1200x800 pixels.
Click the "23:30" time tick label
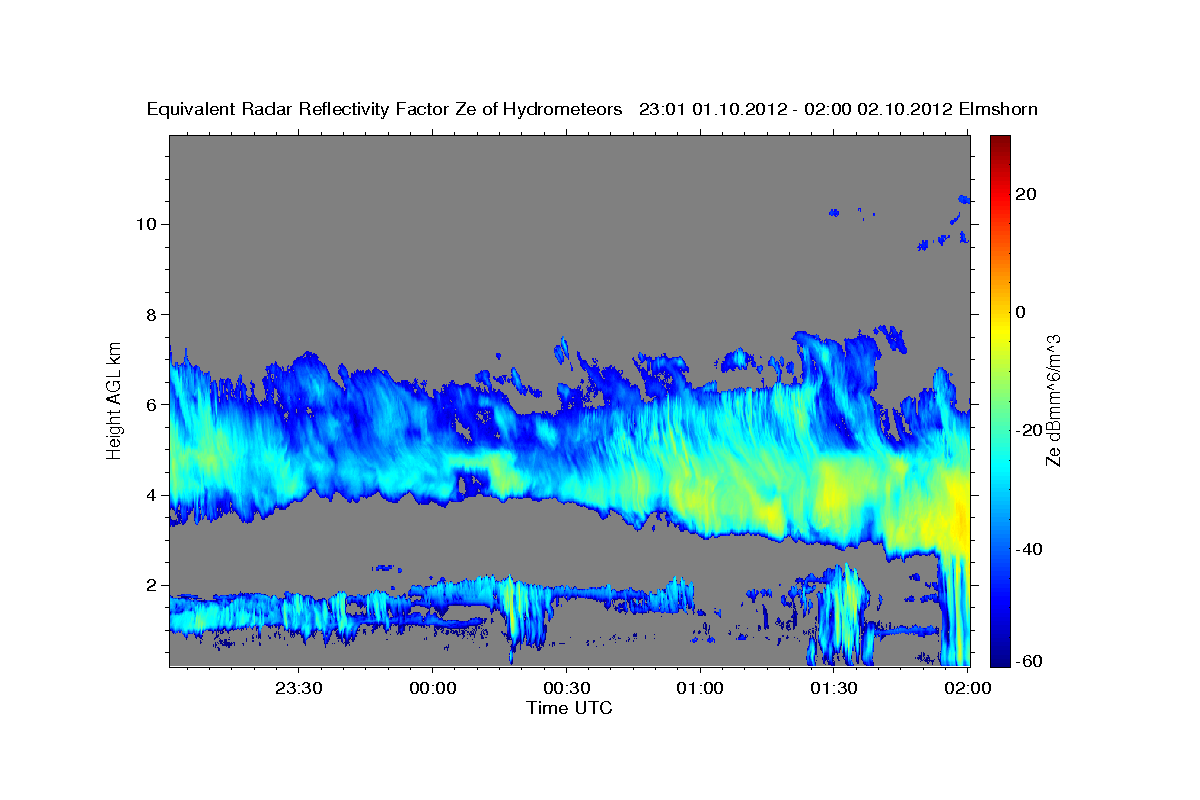(299, 688)
